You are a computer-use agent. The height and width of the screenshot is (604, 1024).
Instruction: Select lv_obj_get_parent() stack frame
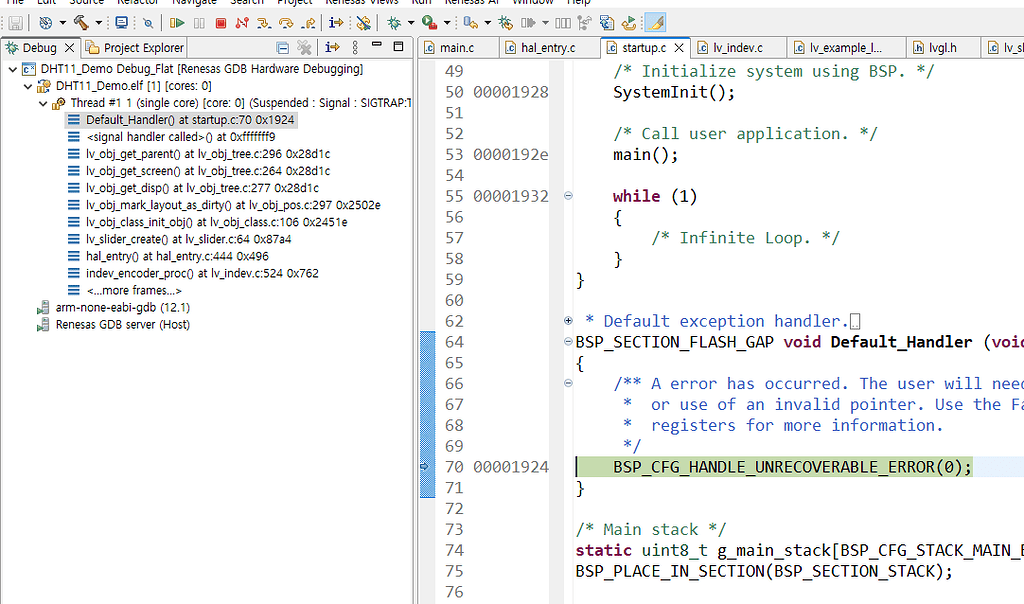[208, 154]
